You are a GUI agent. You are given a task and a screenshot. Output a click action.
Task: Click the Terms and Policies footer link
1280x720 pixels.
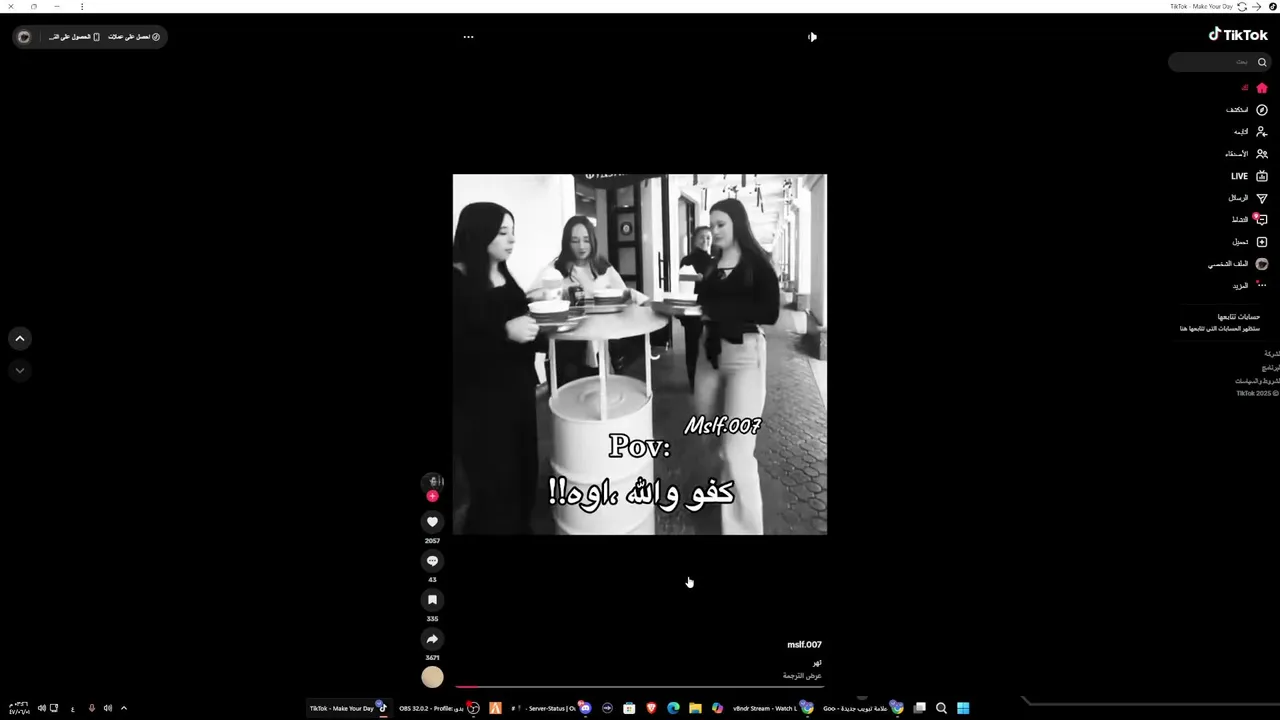tap(1258, 381)
